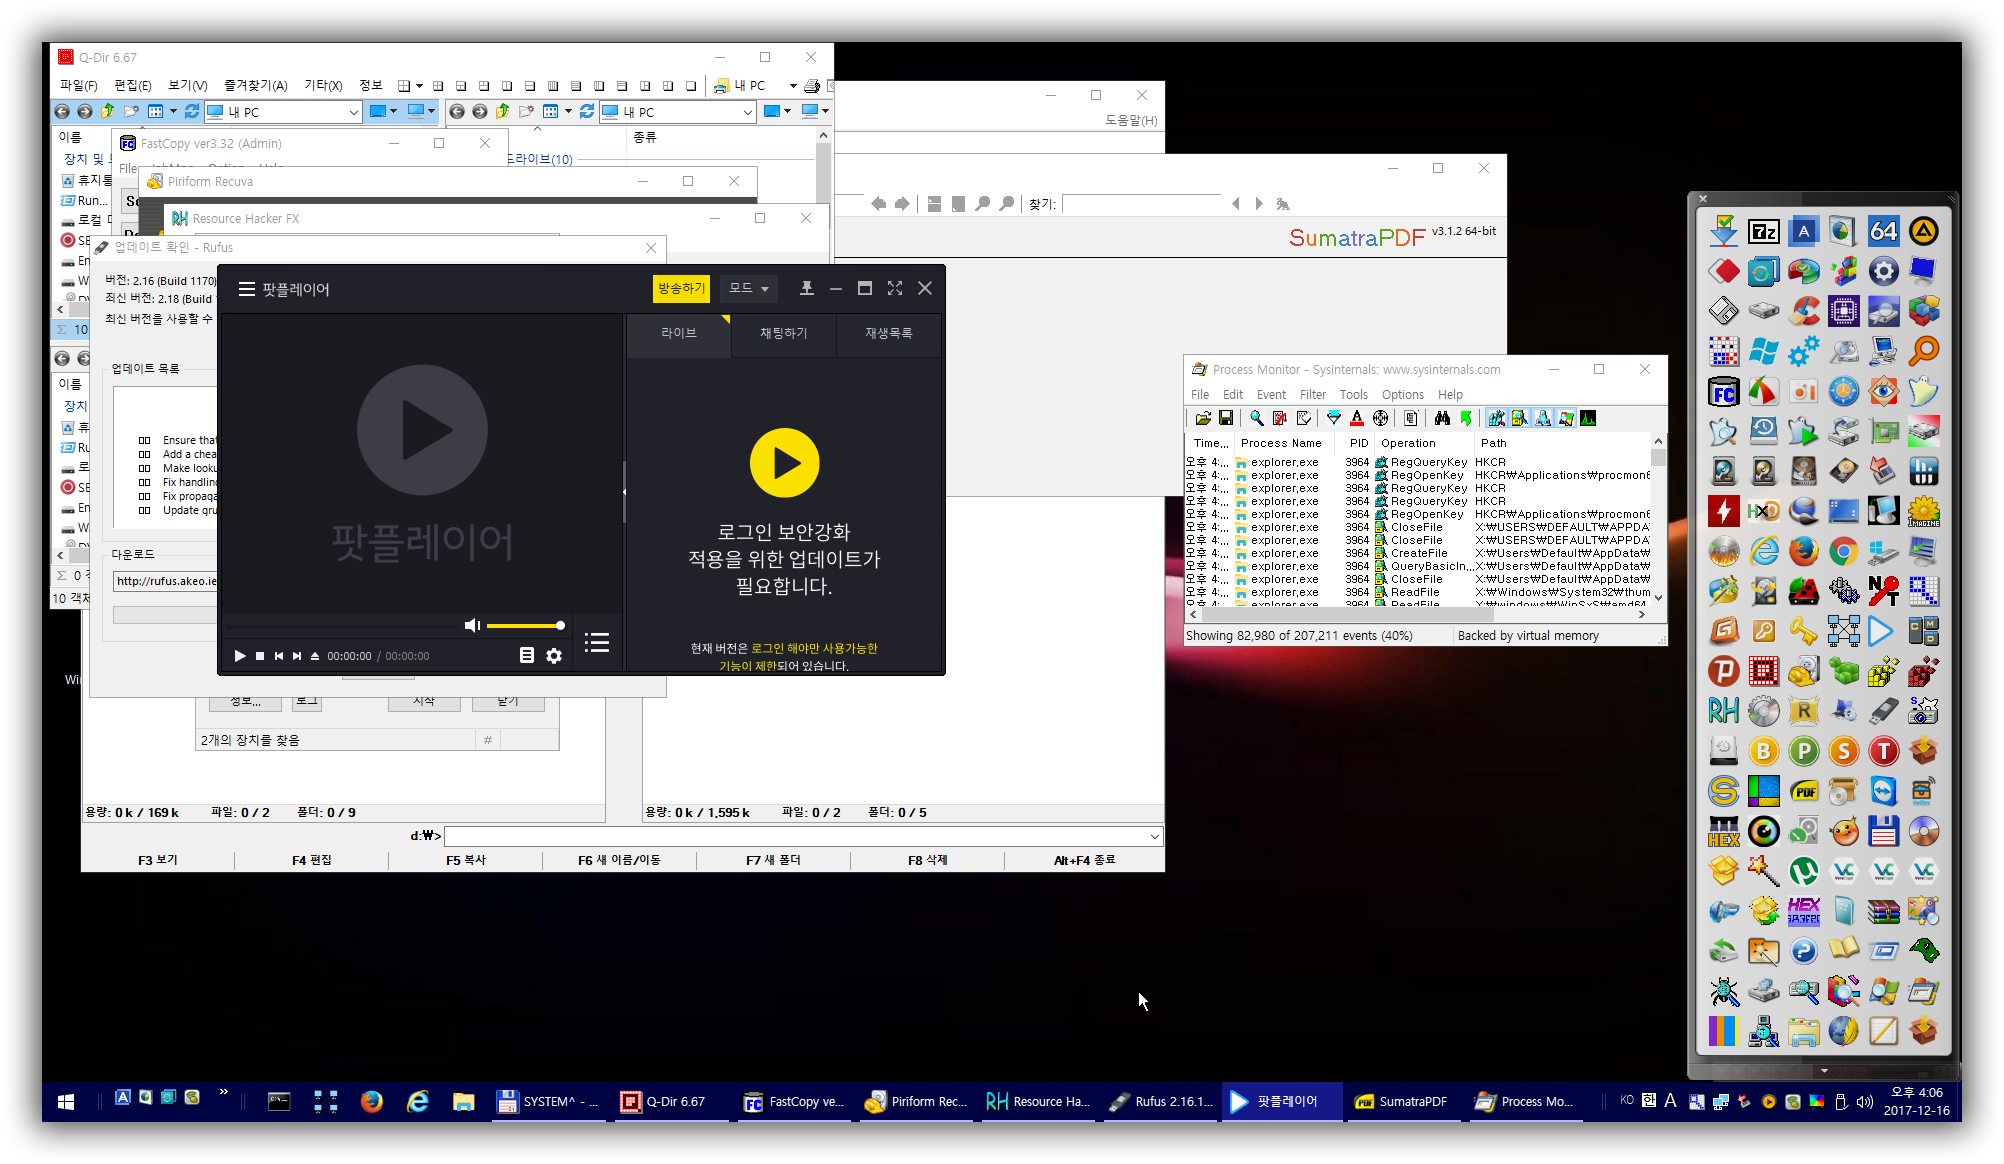Launch Imagine viewer from the launcher

coord(1923,511)
